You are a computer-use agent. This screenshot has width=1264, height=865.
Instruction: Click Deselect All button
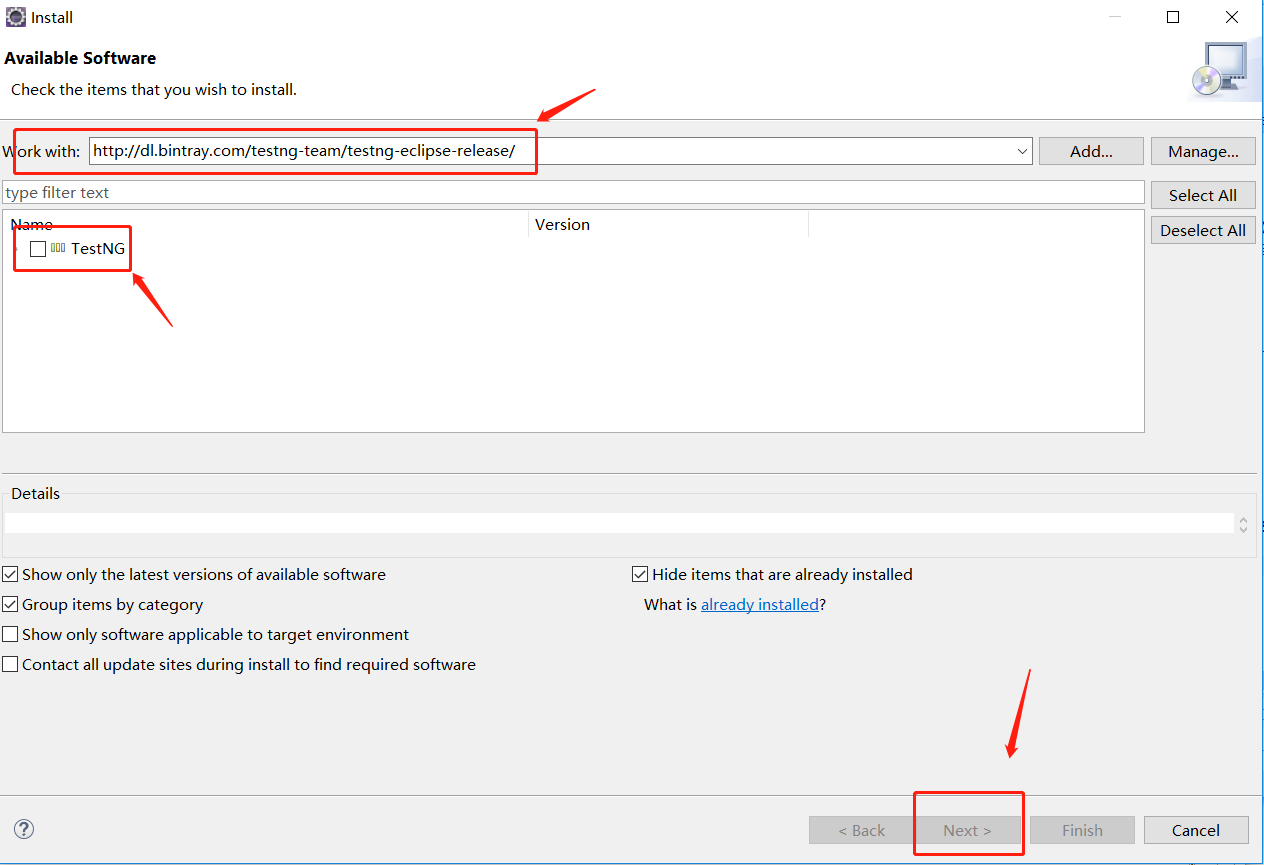tap(1203, 230)
